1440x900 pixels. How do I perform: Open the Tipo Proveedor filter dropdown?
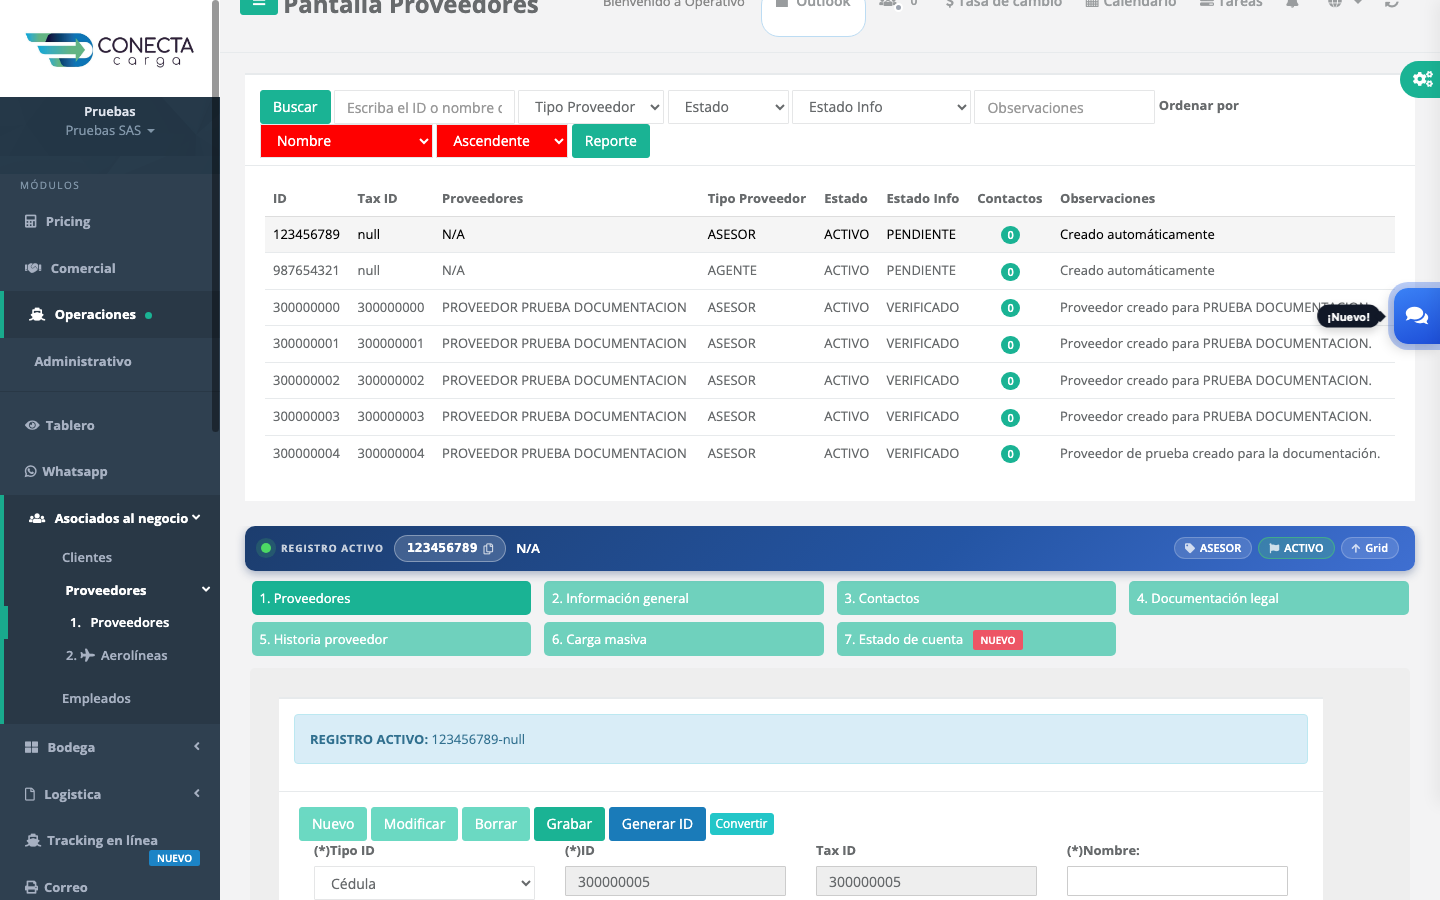[591, 107]
